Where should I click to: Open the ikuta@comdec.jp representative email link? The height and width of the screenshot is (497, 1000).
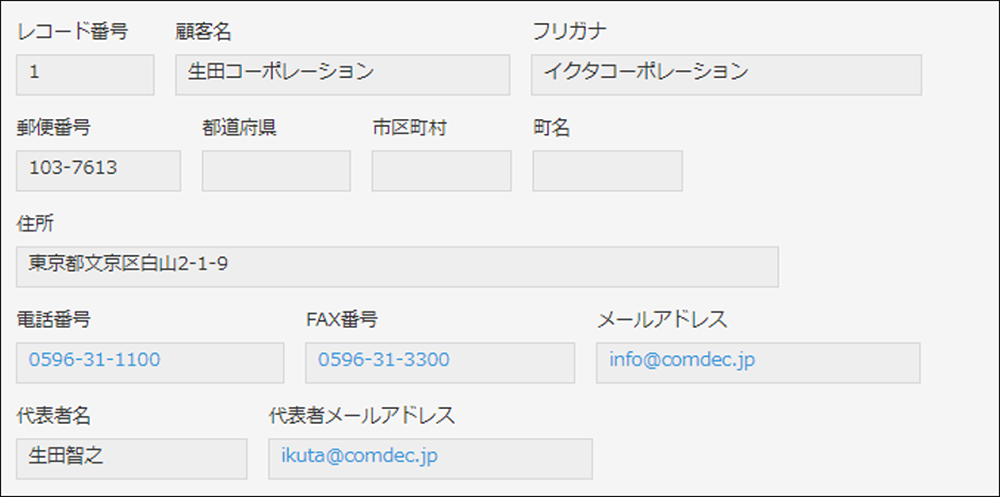pyautogui.click(x=359, y=456)
